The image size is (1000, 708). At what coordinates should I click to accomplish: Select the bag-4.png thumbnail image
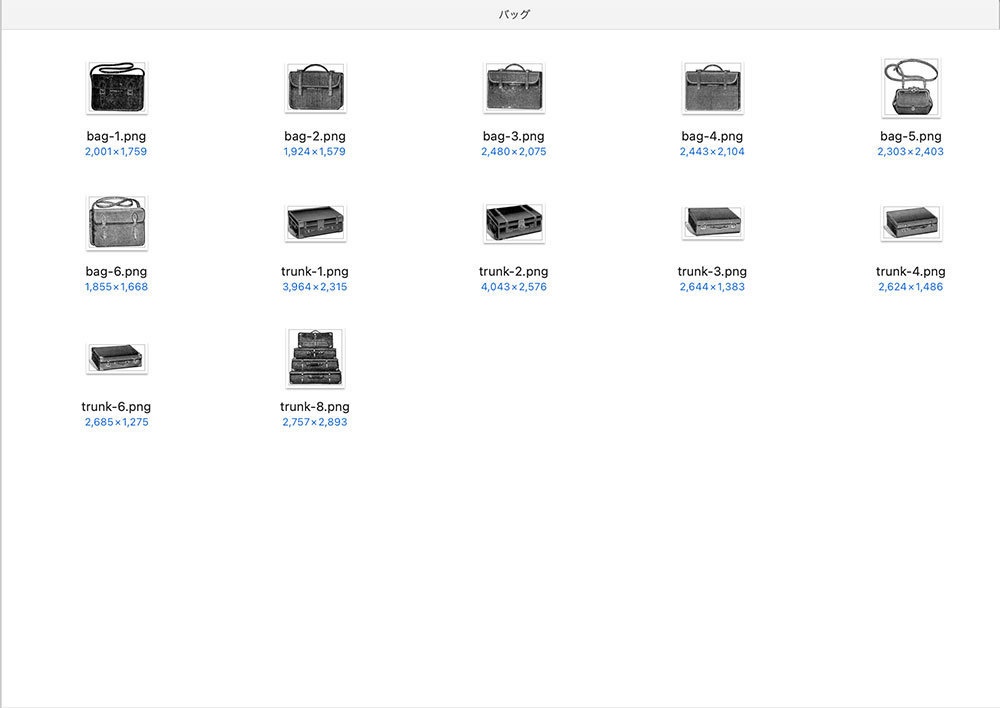tap(712, 88)
